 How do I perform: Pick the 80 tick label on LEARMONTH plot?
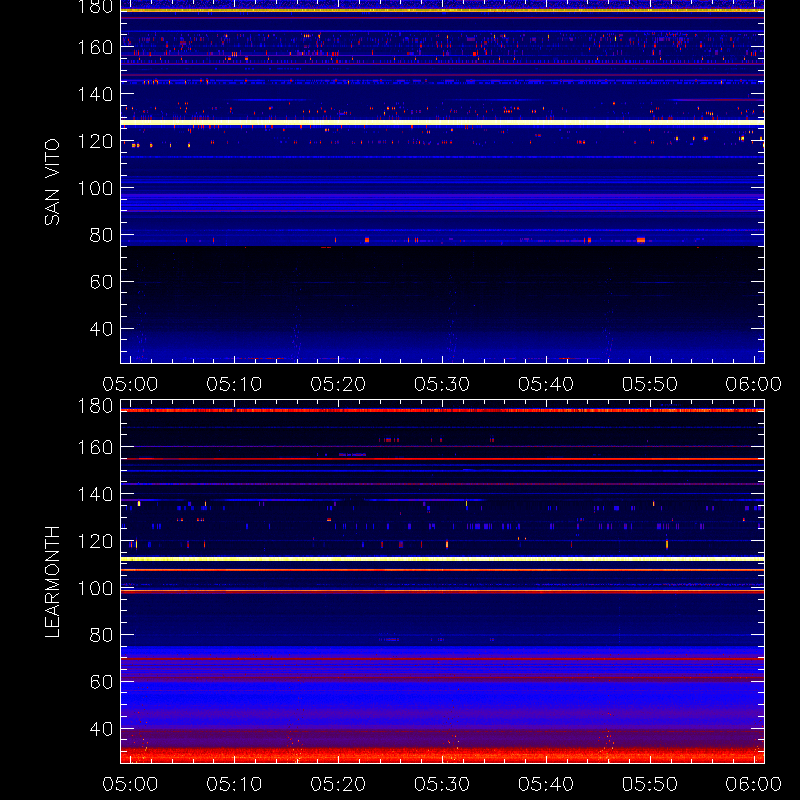tap(101, 635)
